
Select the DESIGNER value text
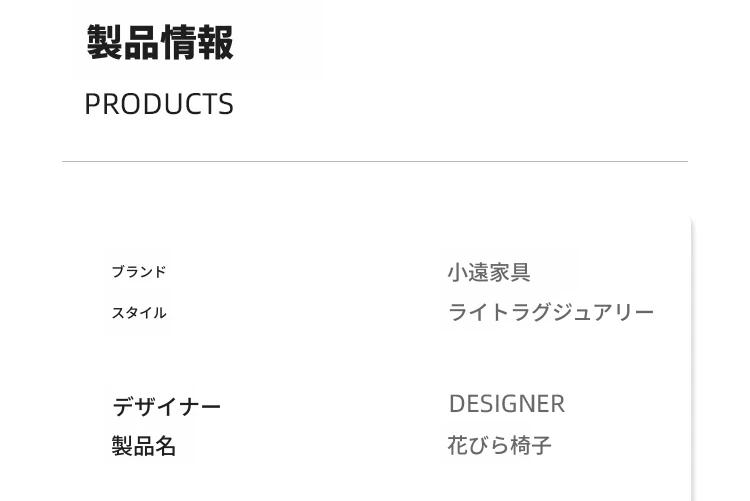point(507,404)
